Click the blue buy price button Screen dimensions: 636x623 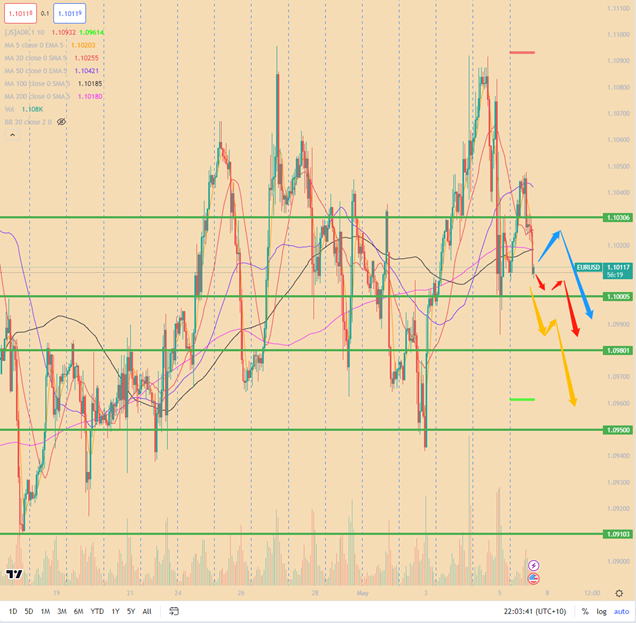pyautogui.click(x=69, y=14)
